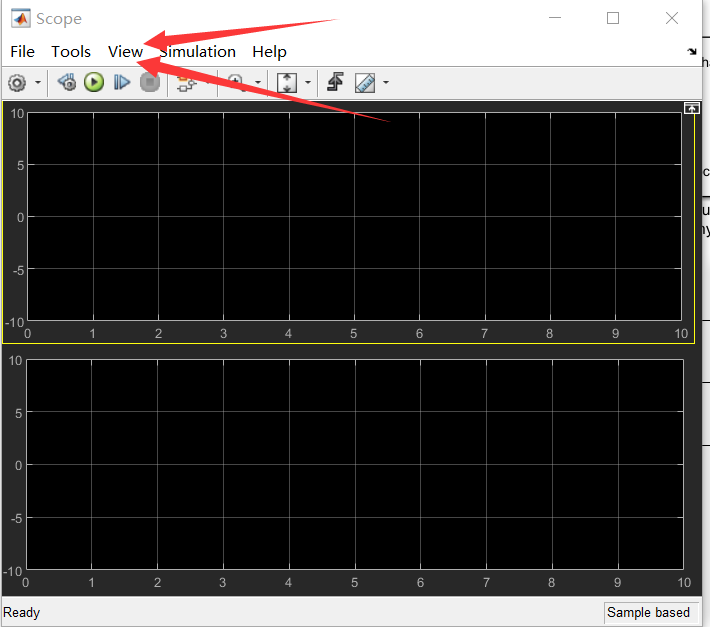Open Configuration Properties gear icon
This screenshot has height=627, width=710.
[17, 83]
